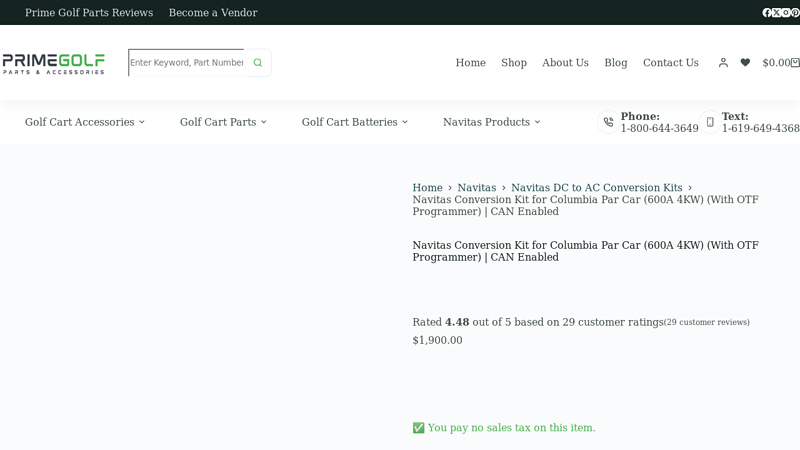Open the X (Twitter) social icon
The height and width of the screenshot is (450, 800).
[777, 13]
